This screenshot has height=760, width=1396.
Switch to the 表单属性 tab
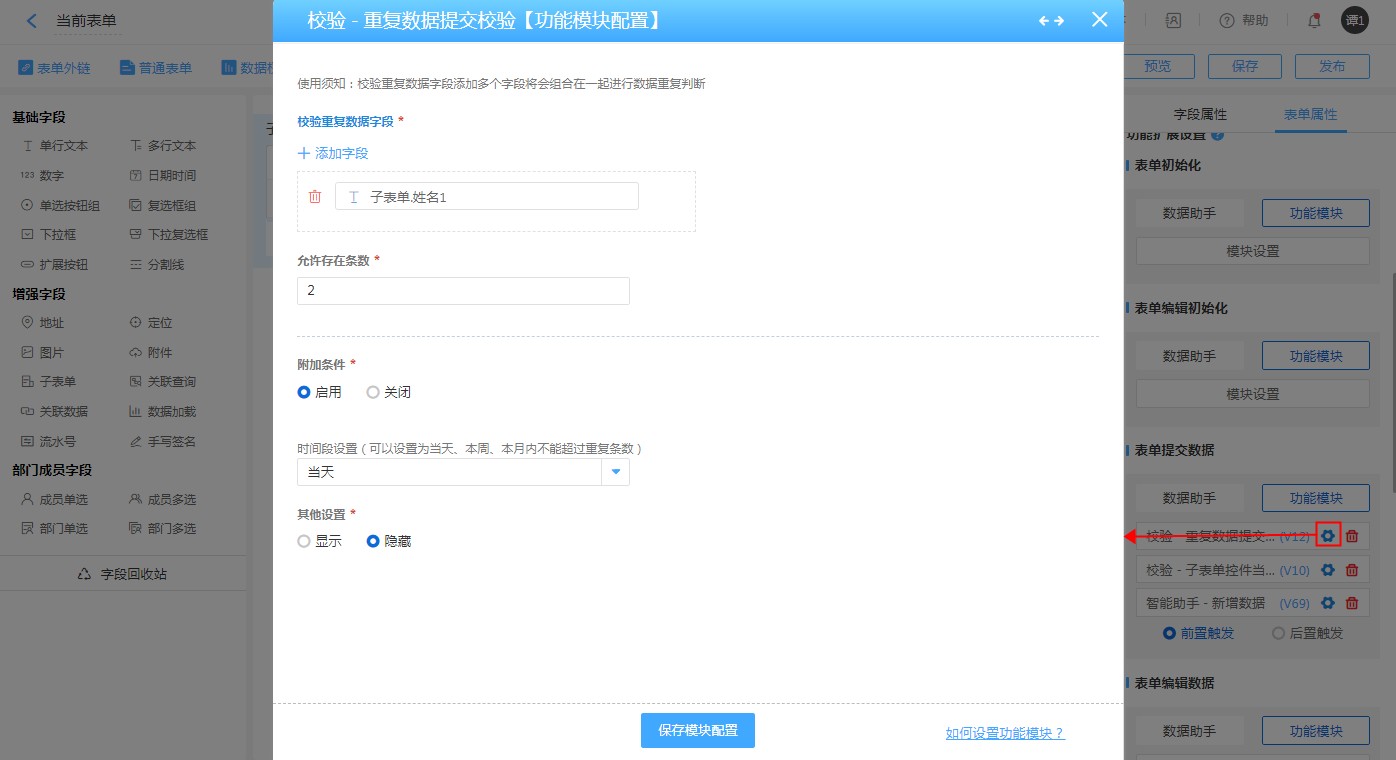tap(1310, 115)
